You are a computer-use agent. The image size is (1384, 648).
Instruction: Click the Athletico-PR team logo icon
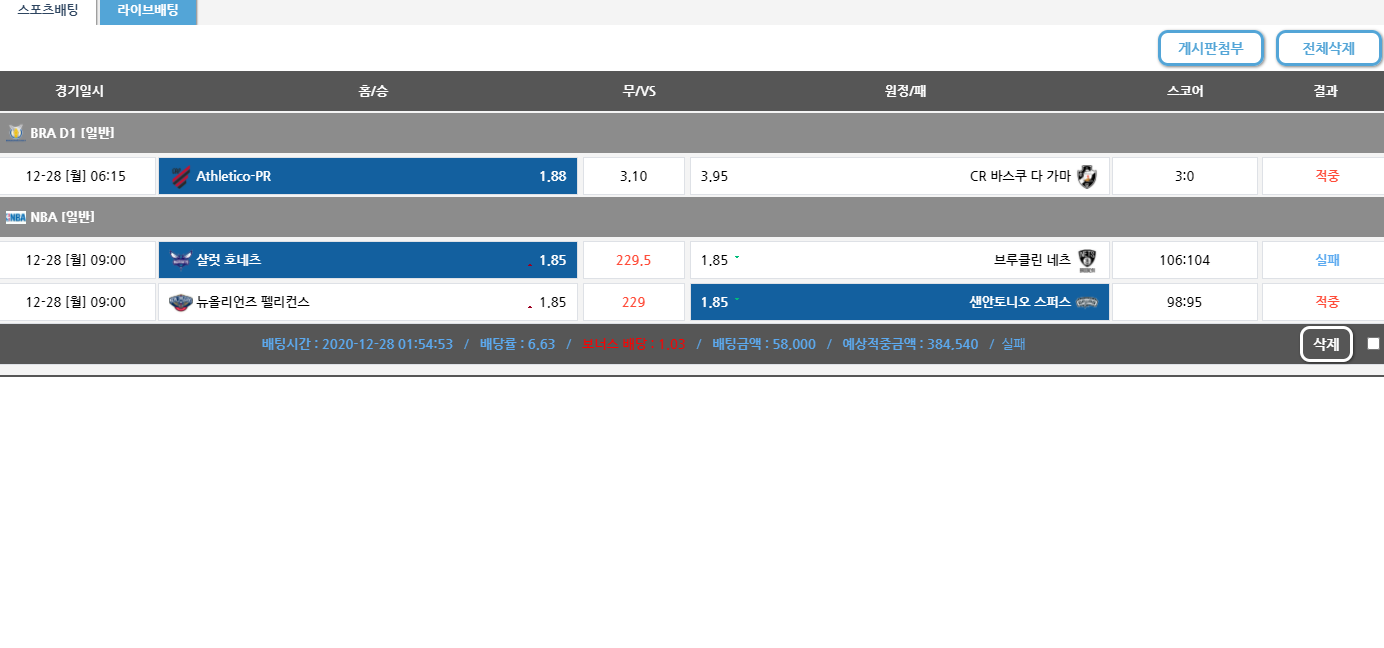[x=180, y=177]
